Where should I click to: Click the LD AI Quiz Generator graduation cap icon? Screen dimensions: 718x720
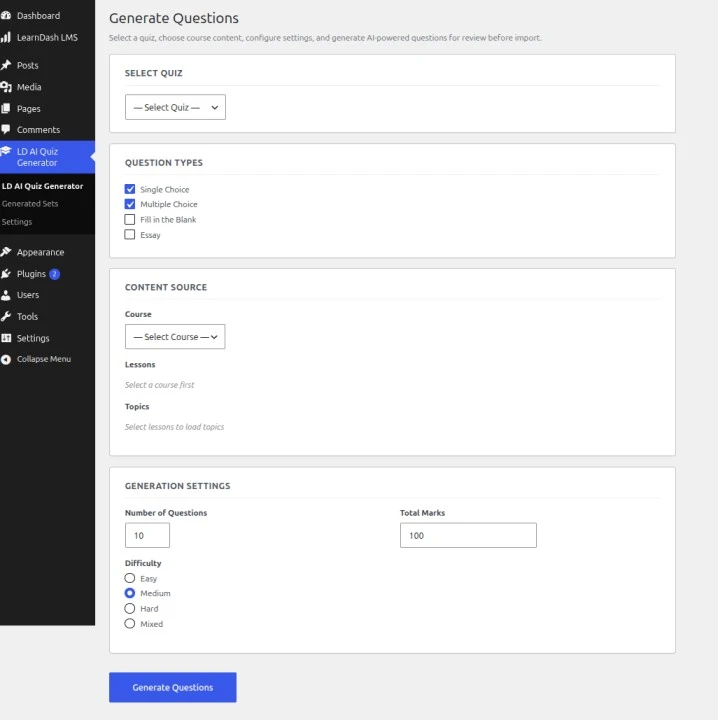coord(6,151)
